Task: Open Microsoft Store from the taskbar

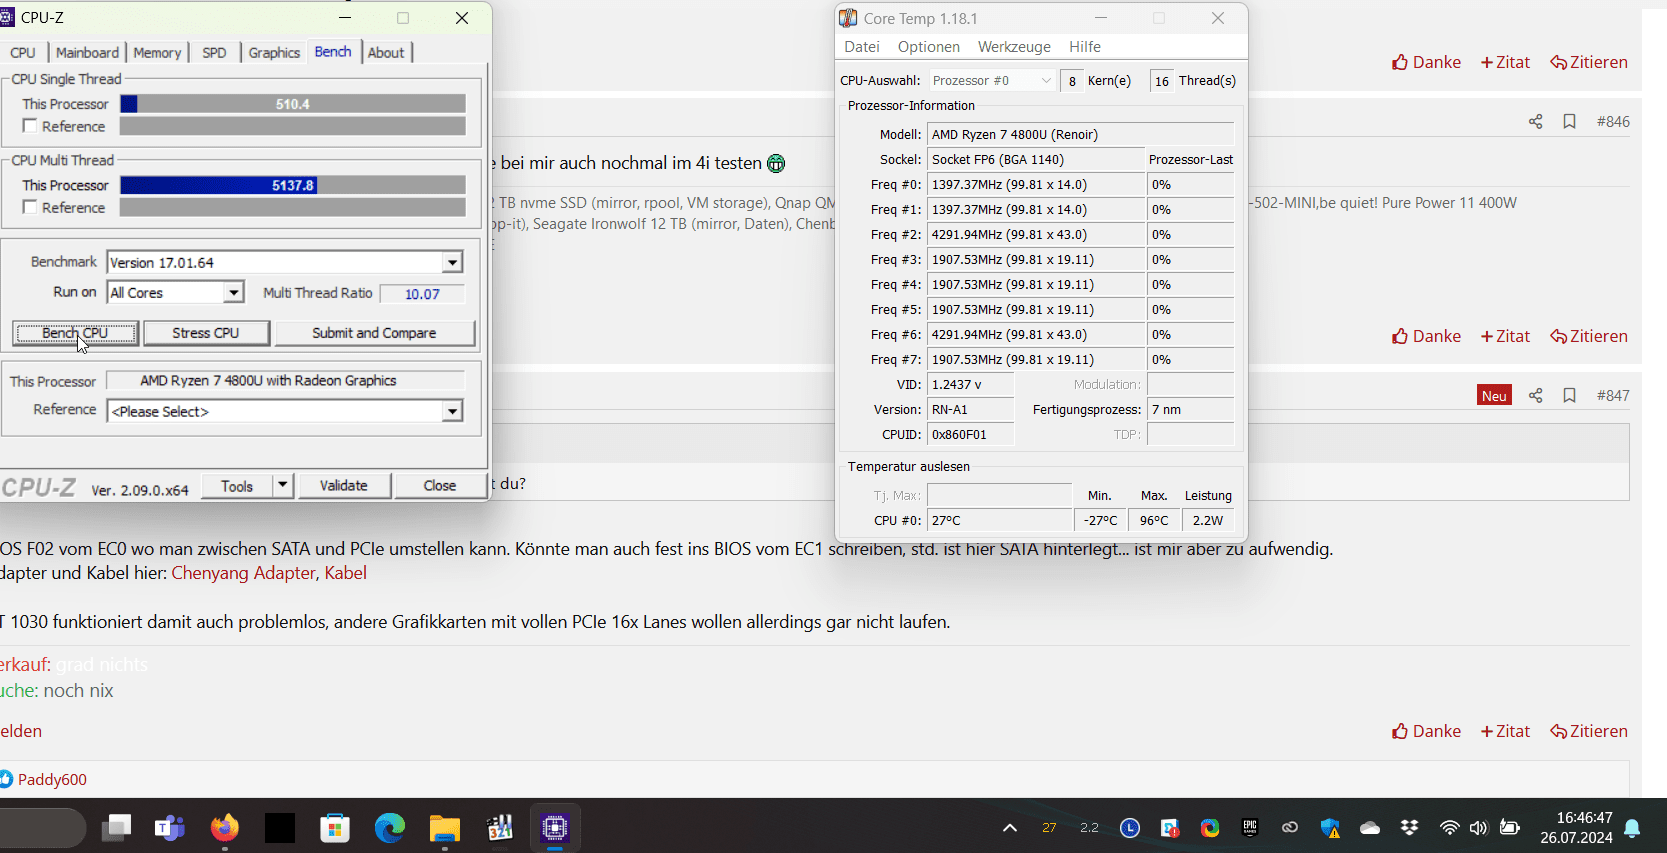Action: (335, 827)
